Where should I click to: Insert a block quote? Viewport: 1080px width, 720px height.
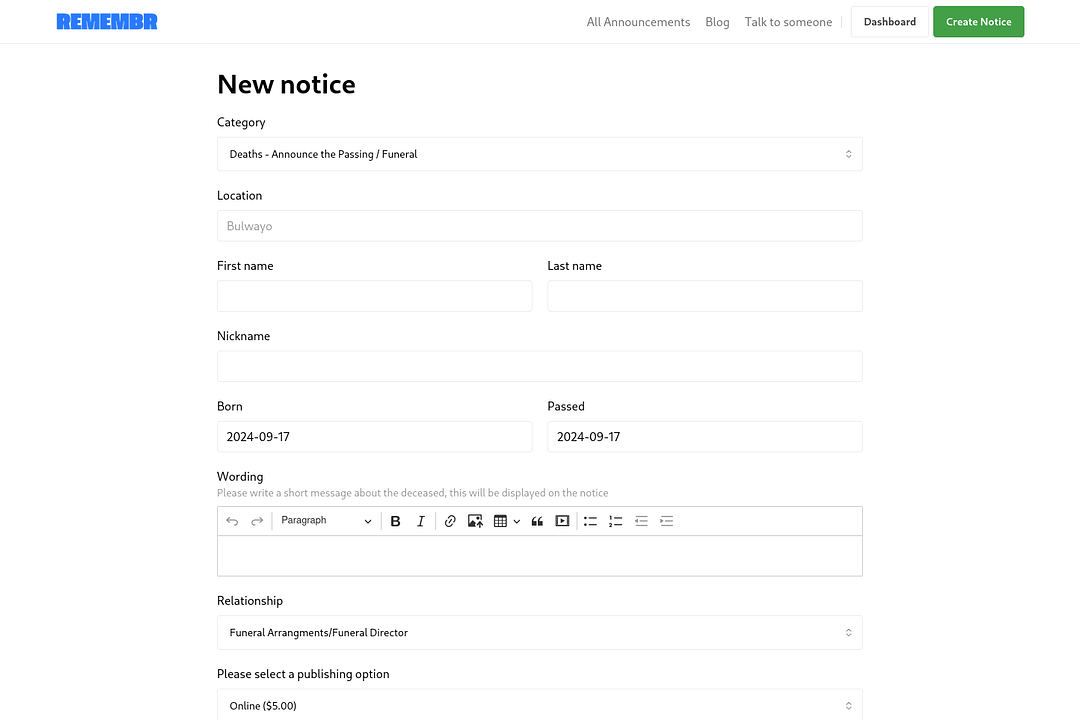537,521
